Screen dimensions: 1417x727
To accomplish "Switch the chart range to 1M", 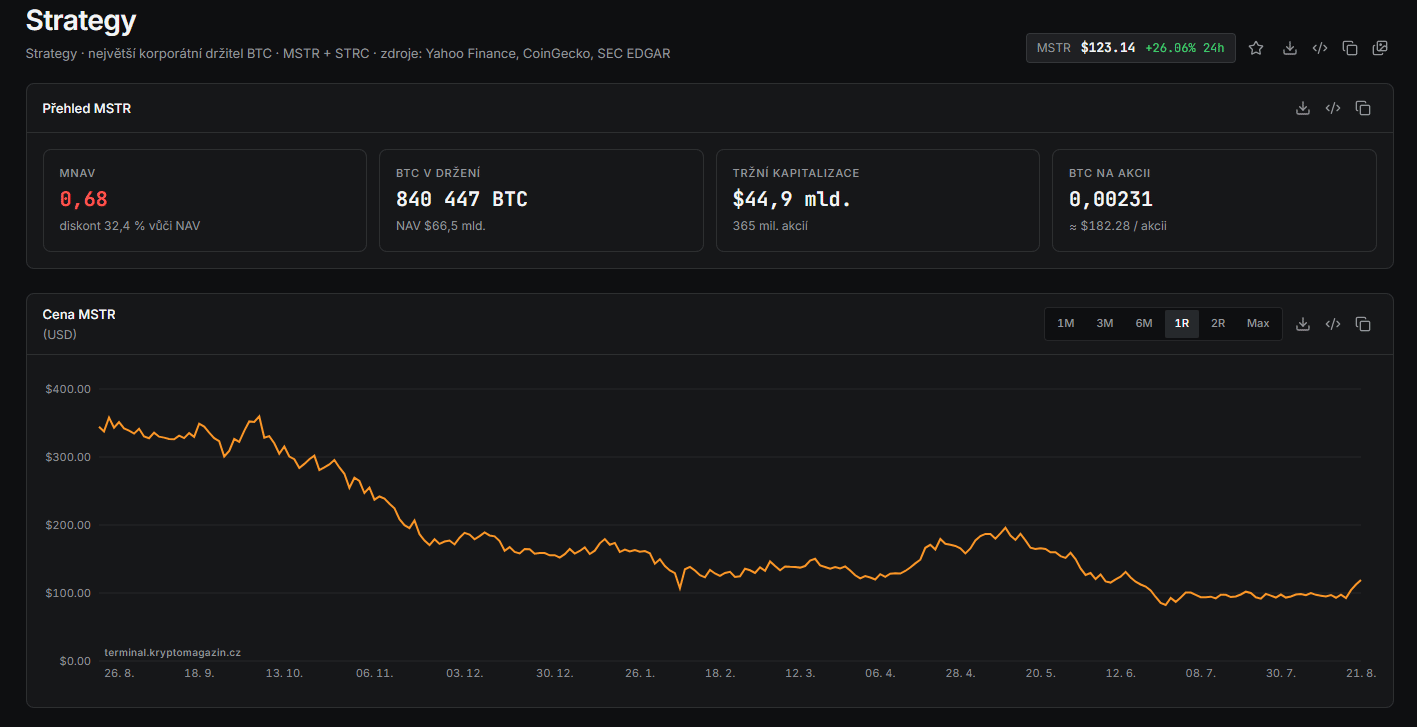I will pos(1066,323).
